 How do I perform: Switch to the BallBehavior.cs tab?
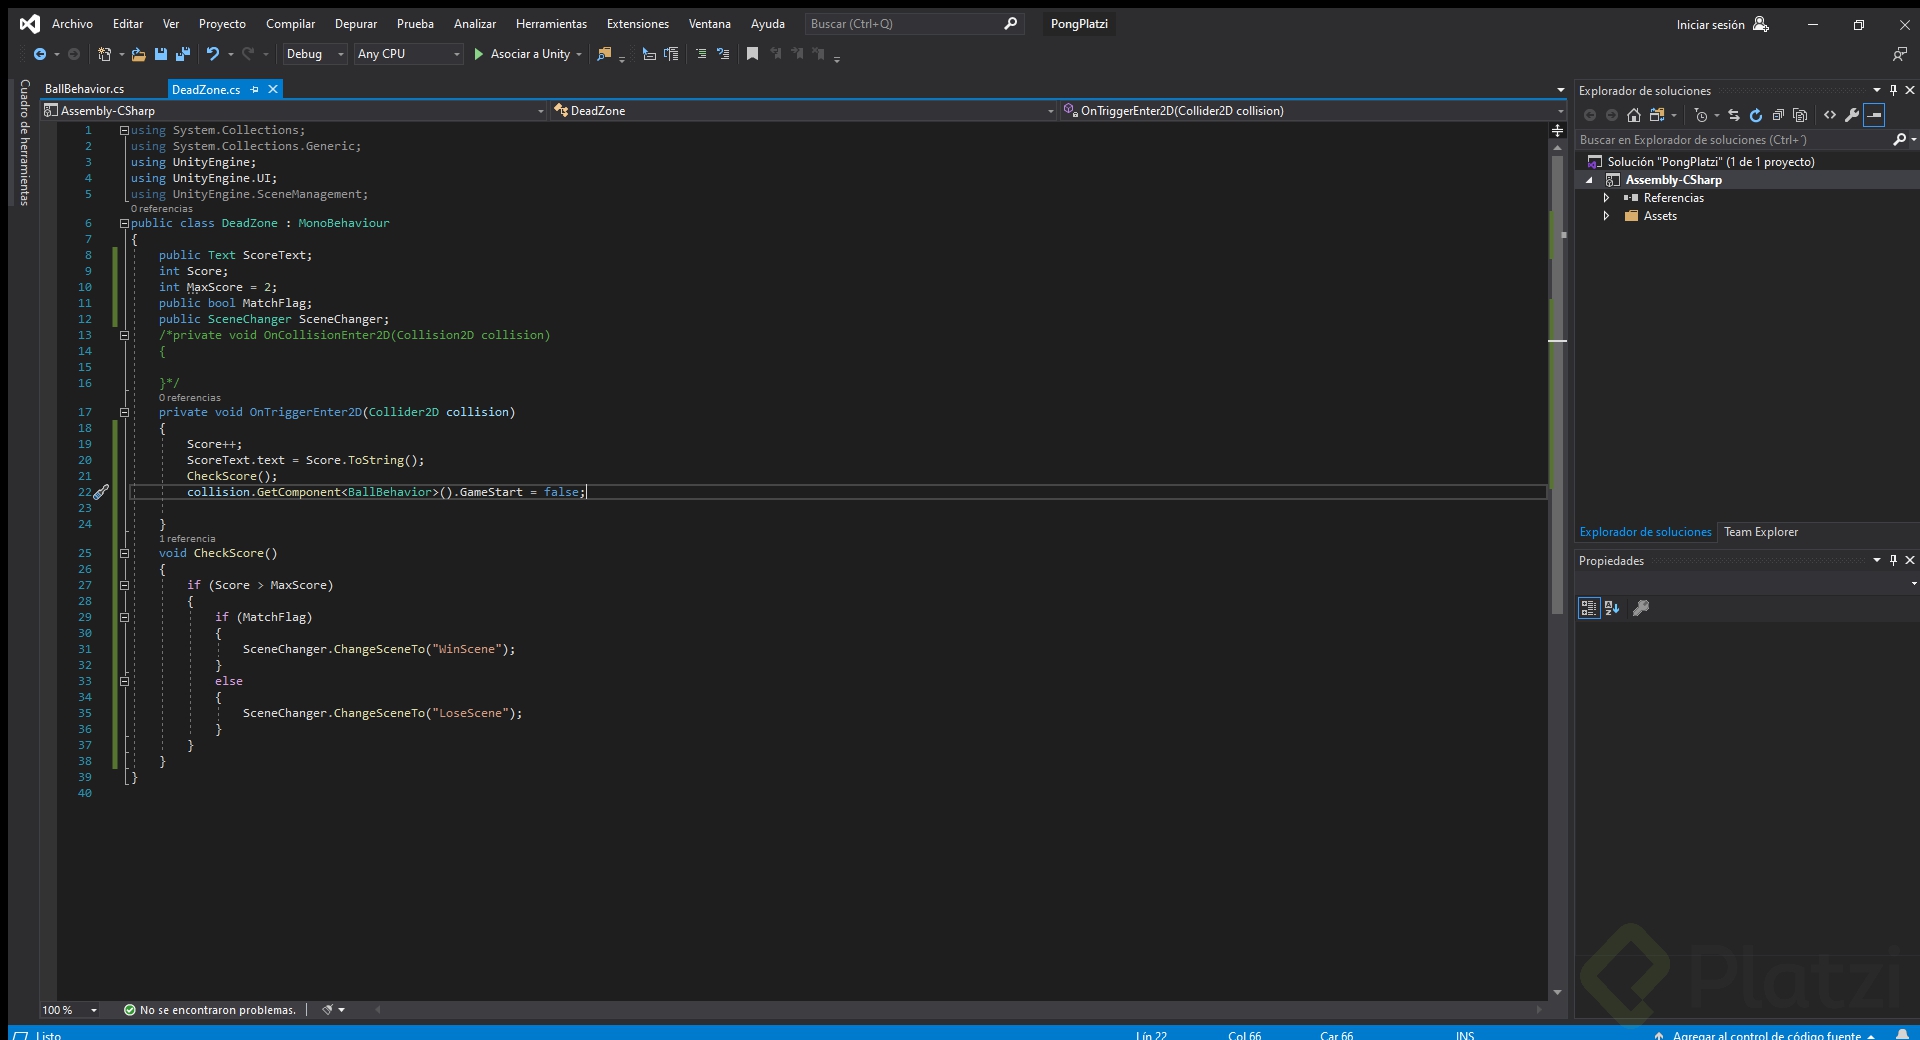tap(84, 88)
